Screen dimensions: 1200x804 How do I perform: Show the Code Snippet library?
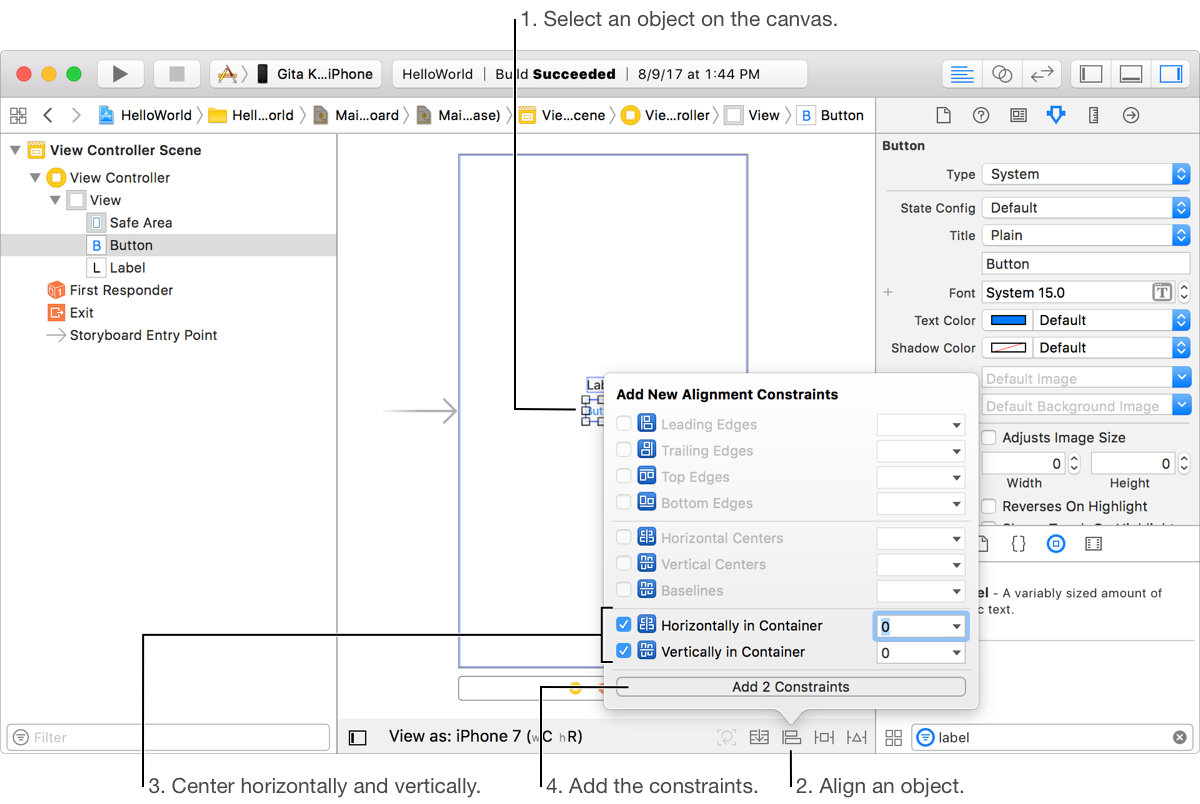1018,544
